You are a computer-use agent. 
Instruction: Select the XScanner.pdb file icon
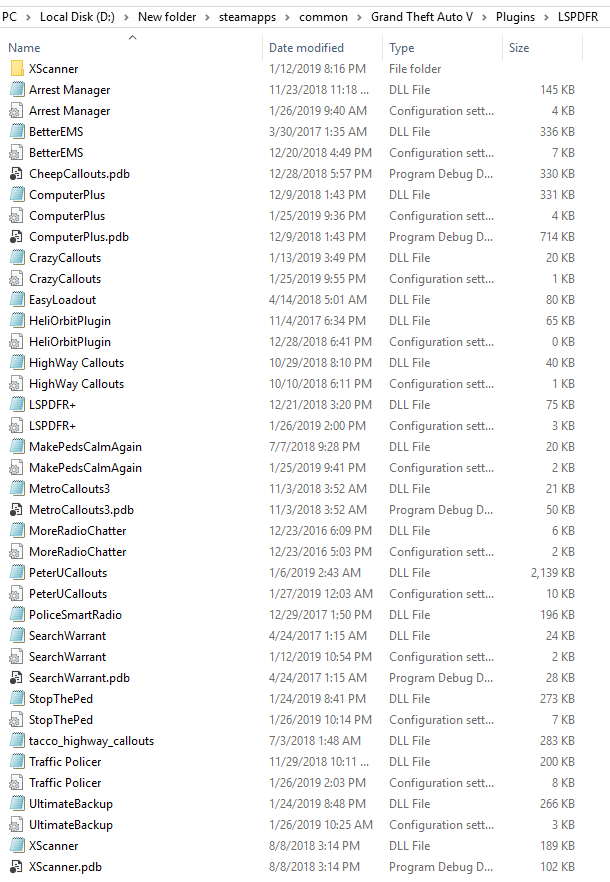click(x=17, y=867)
